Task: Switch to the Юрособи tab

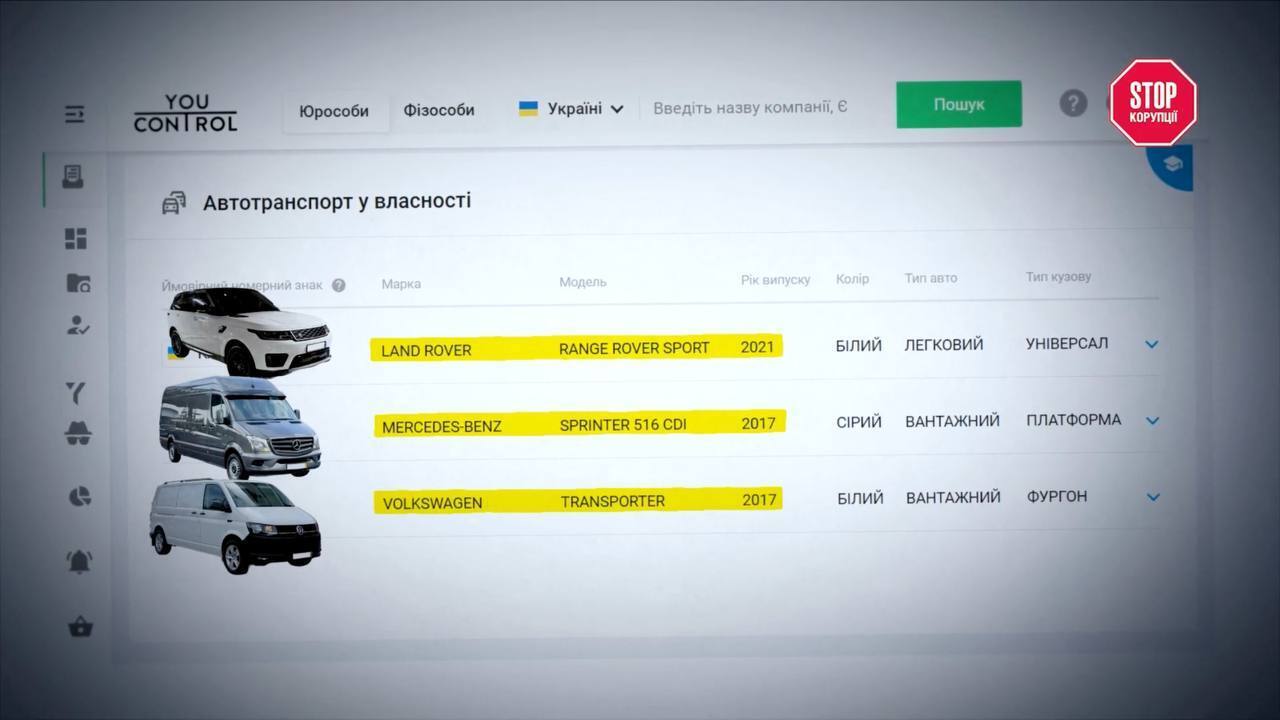Action: [334, 111]
